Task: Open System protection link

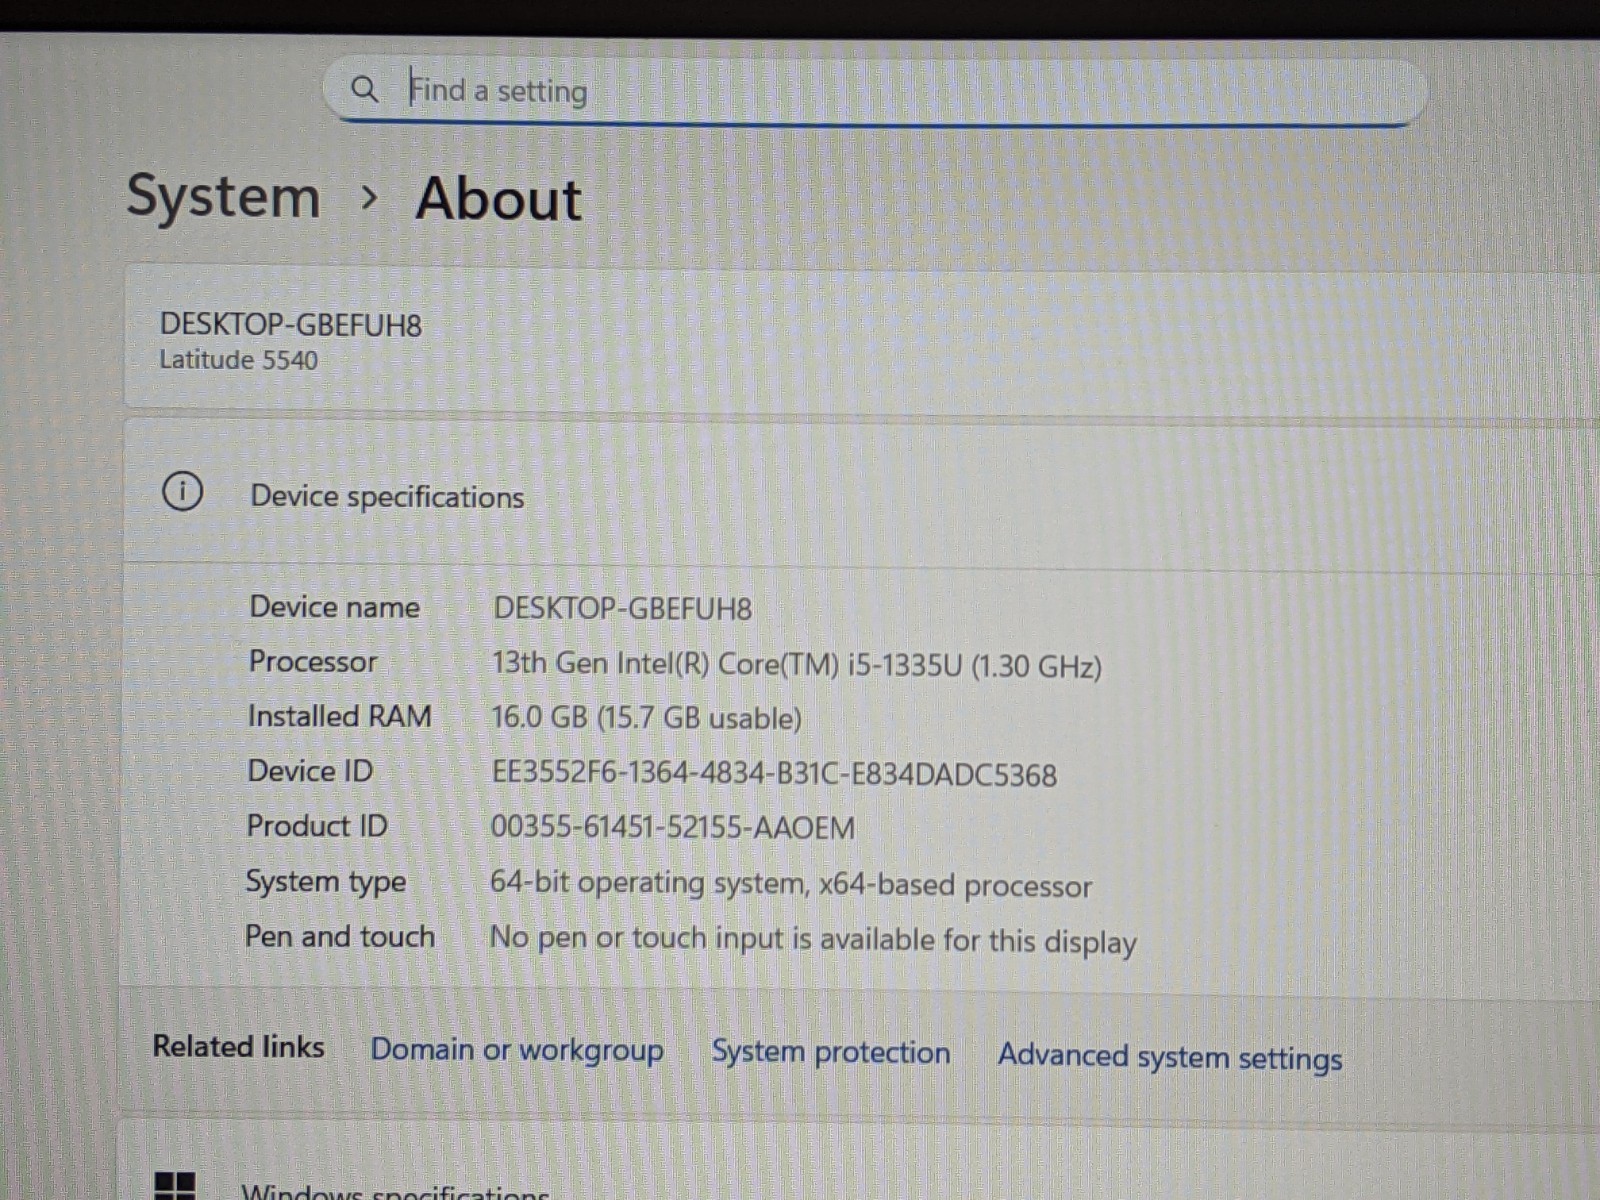Action: tap(831, 1053)
